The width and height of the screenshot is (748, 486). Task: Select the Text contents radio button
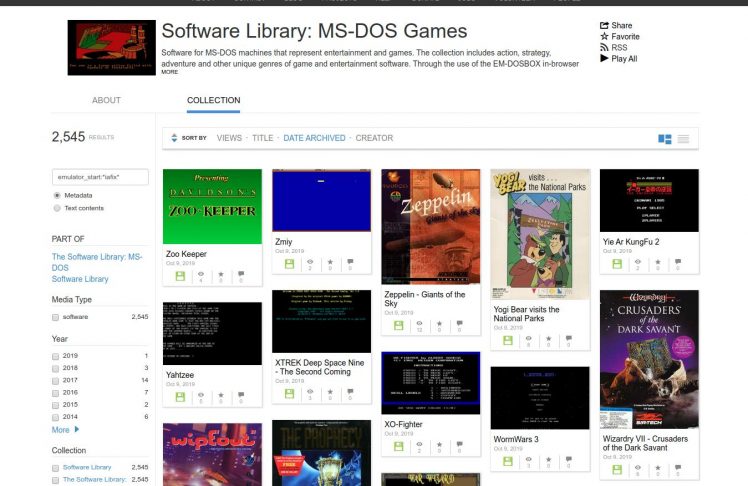(57, 208)
